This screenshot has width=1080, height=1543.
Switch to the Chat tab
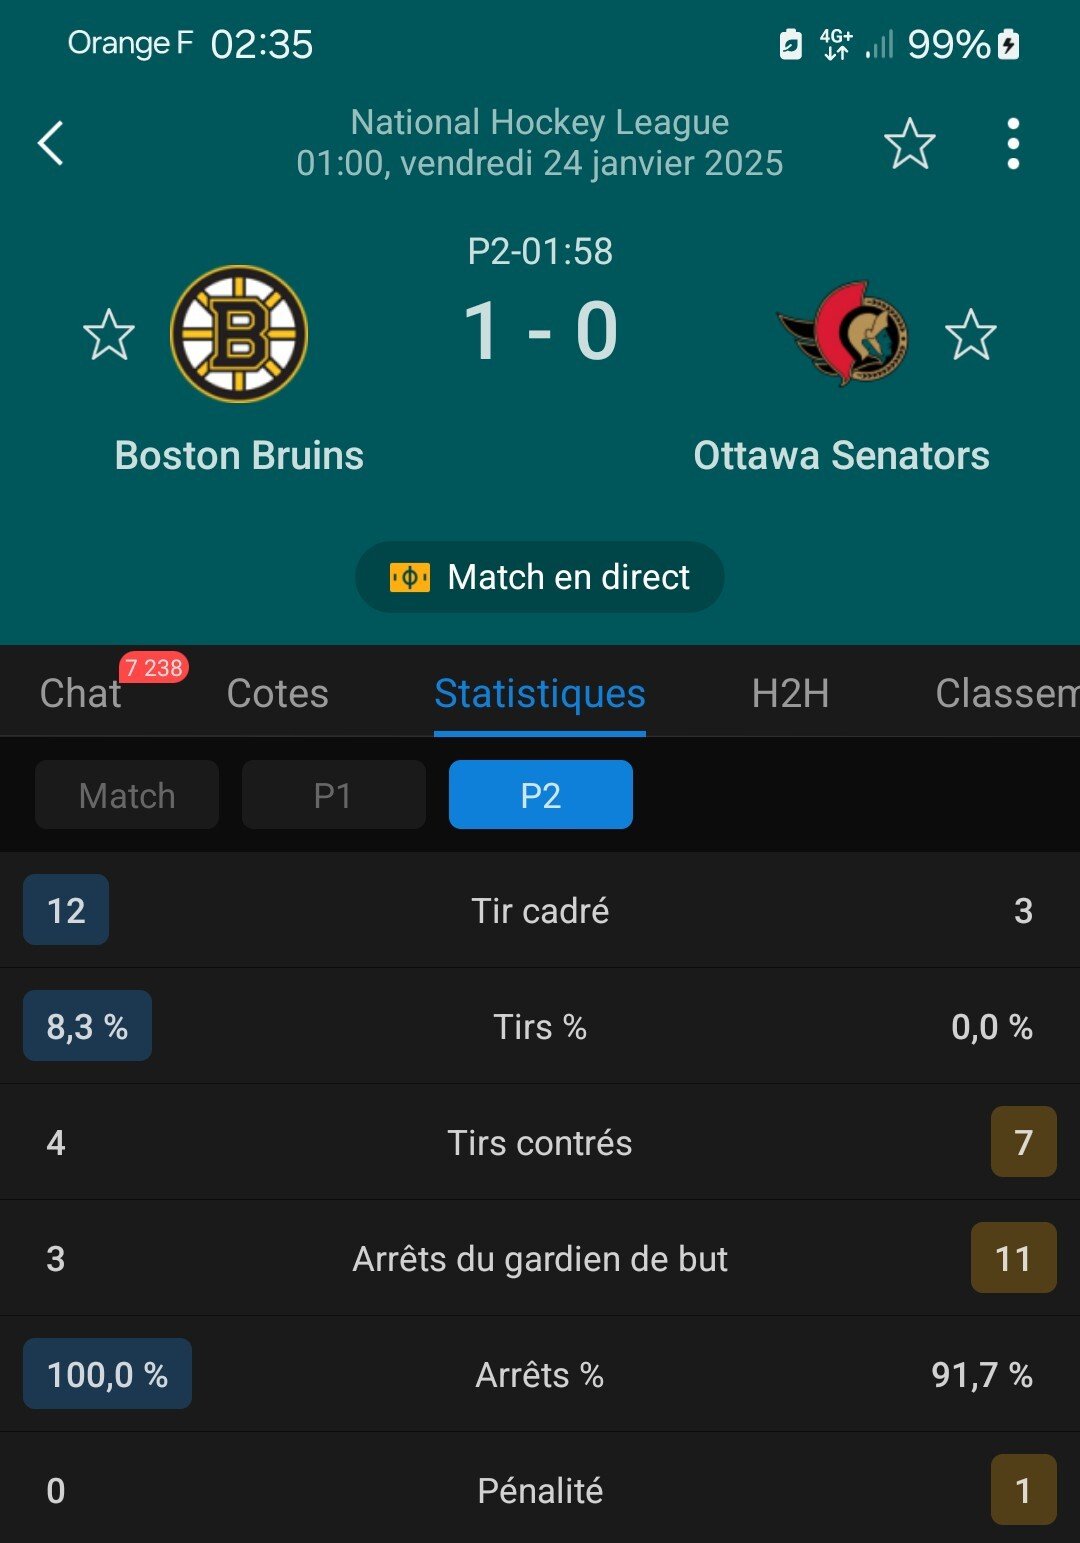click(x=80, y=693)
